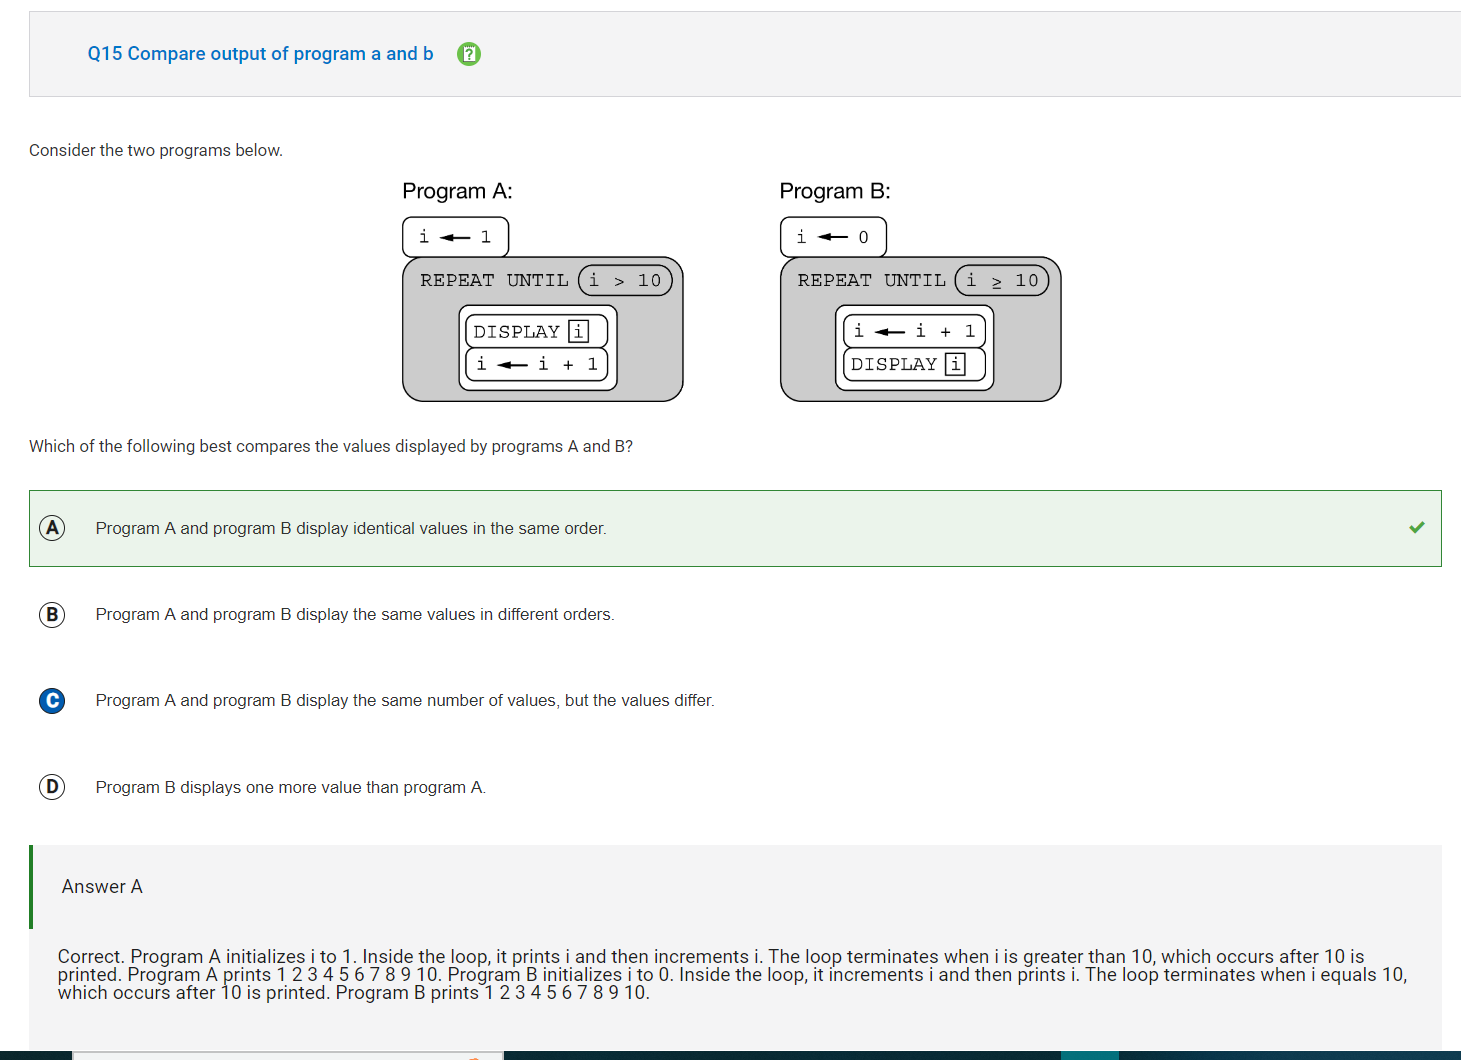Click the 'Answer A' explanation heading
The height and width of the screenshot is (1060, 1461).
[102, 887]
